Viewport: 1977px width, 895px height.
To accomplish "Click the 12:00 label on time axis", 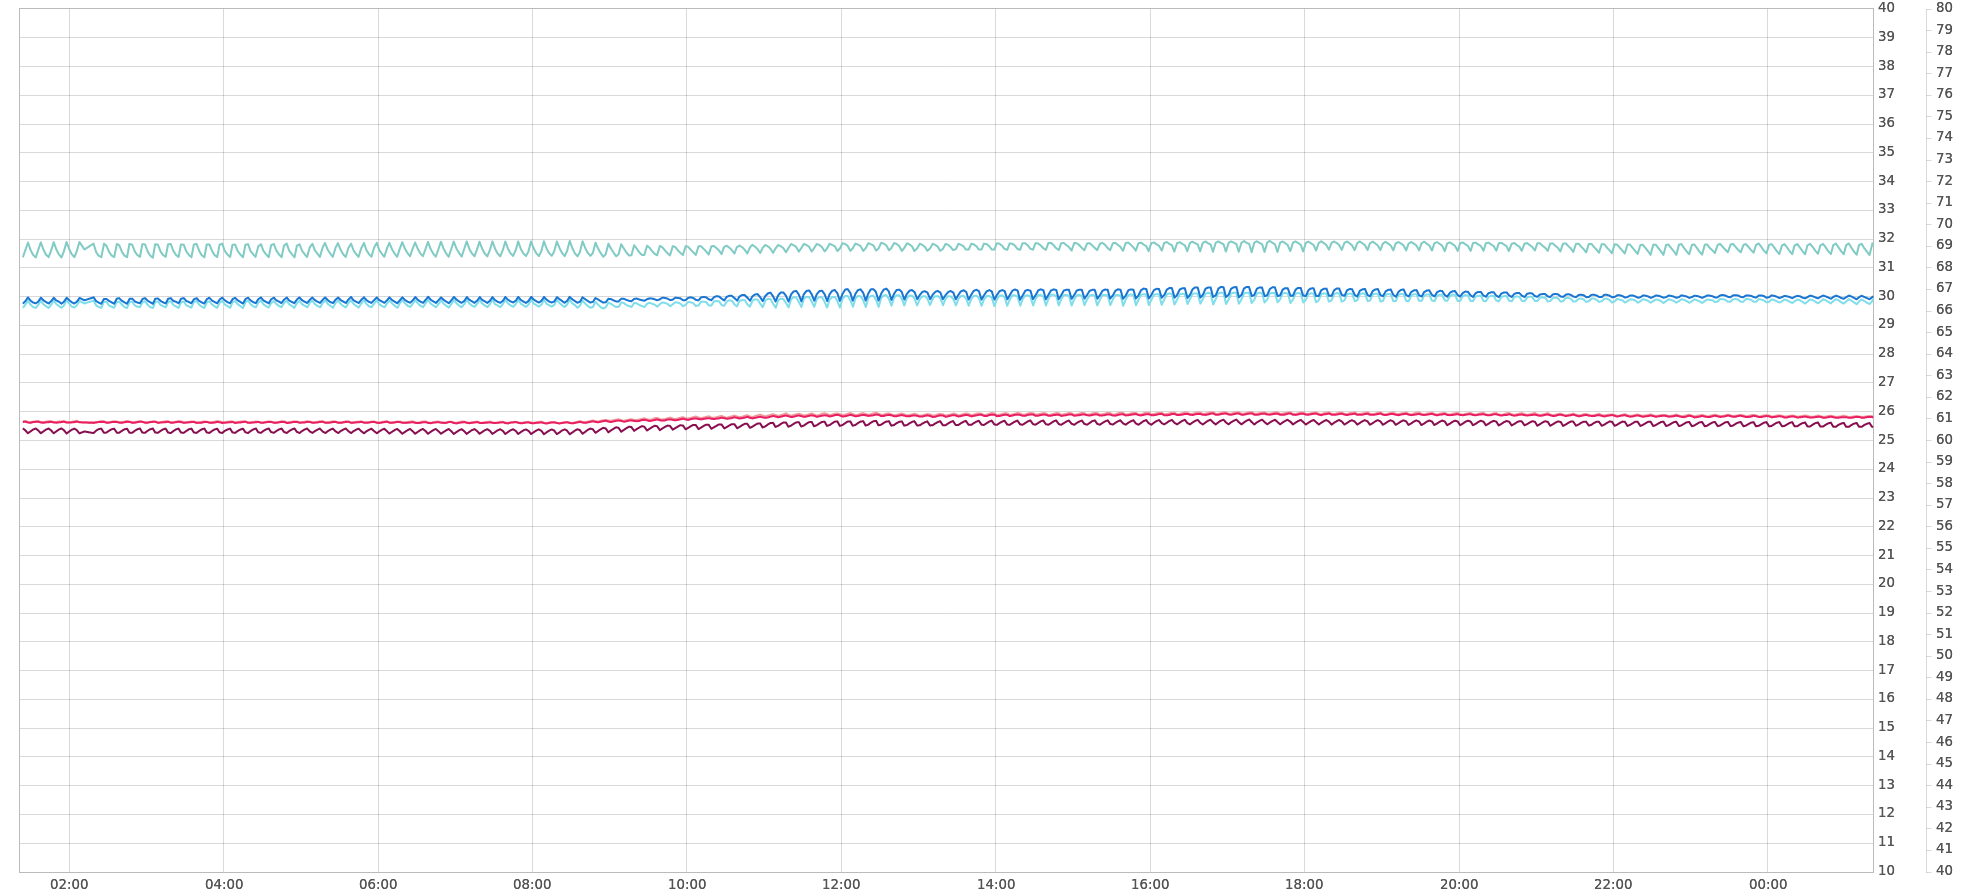I will coord(841,884).
